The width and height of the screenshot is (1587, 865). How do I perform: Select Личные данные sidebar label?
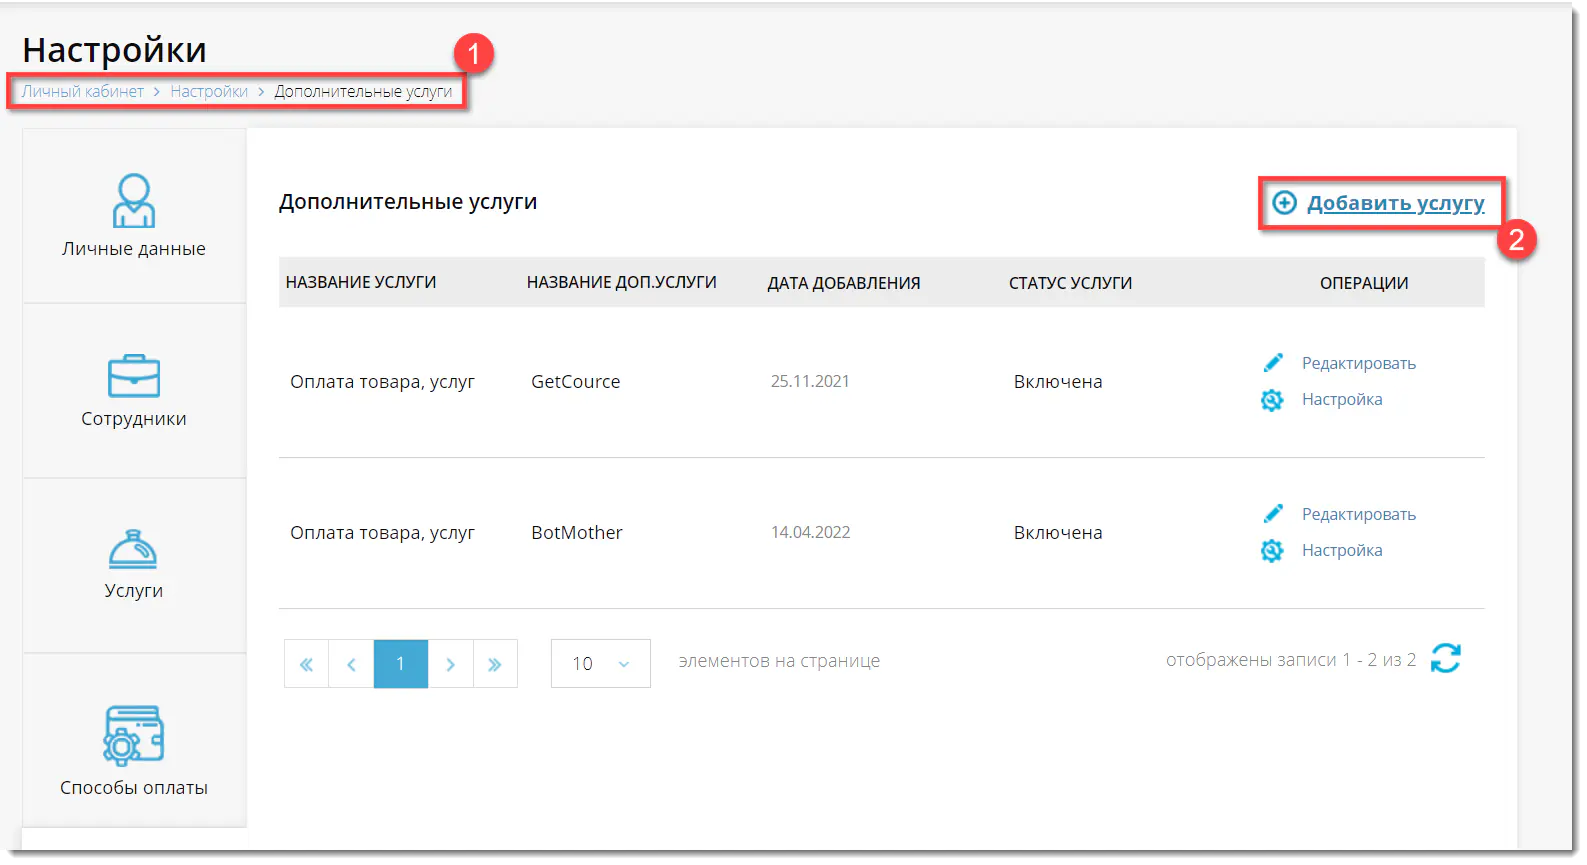point(134,249)
